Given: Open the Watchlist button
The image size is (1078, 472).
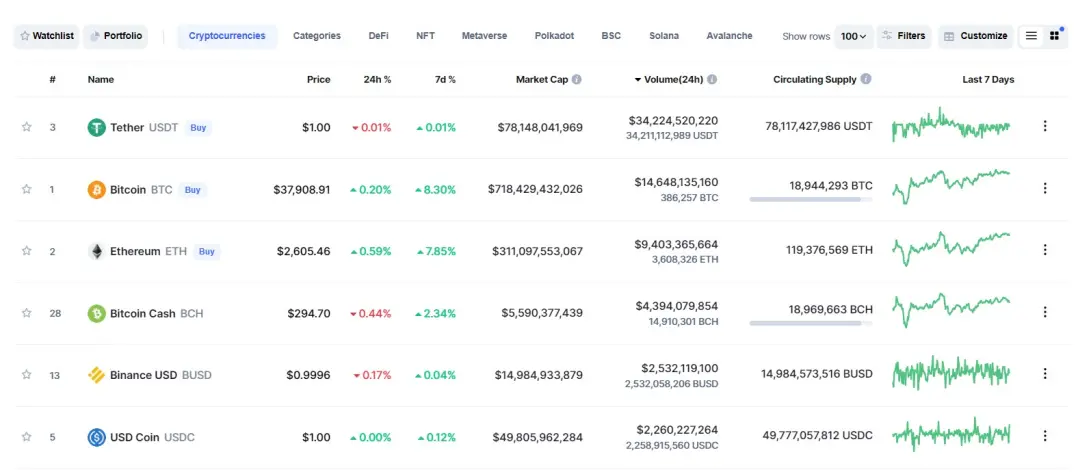Looking at the screenshot, I should pos(47,36).
